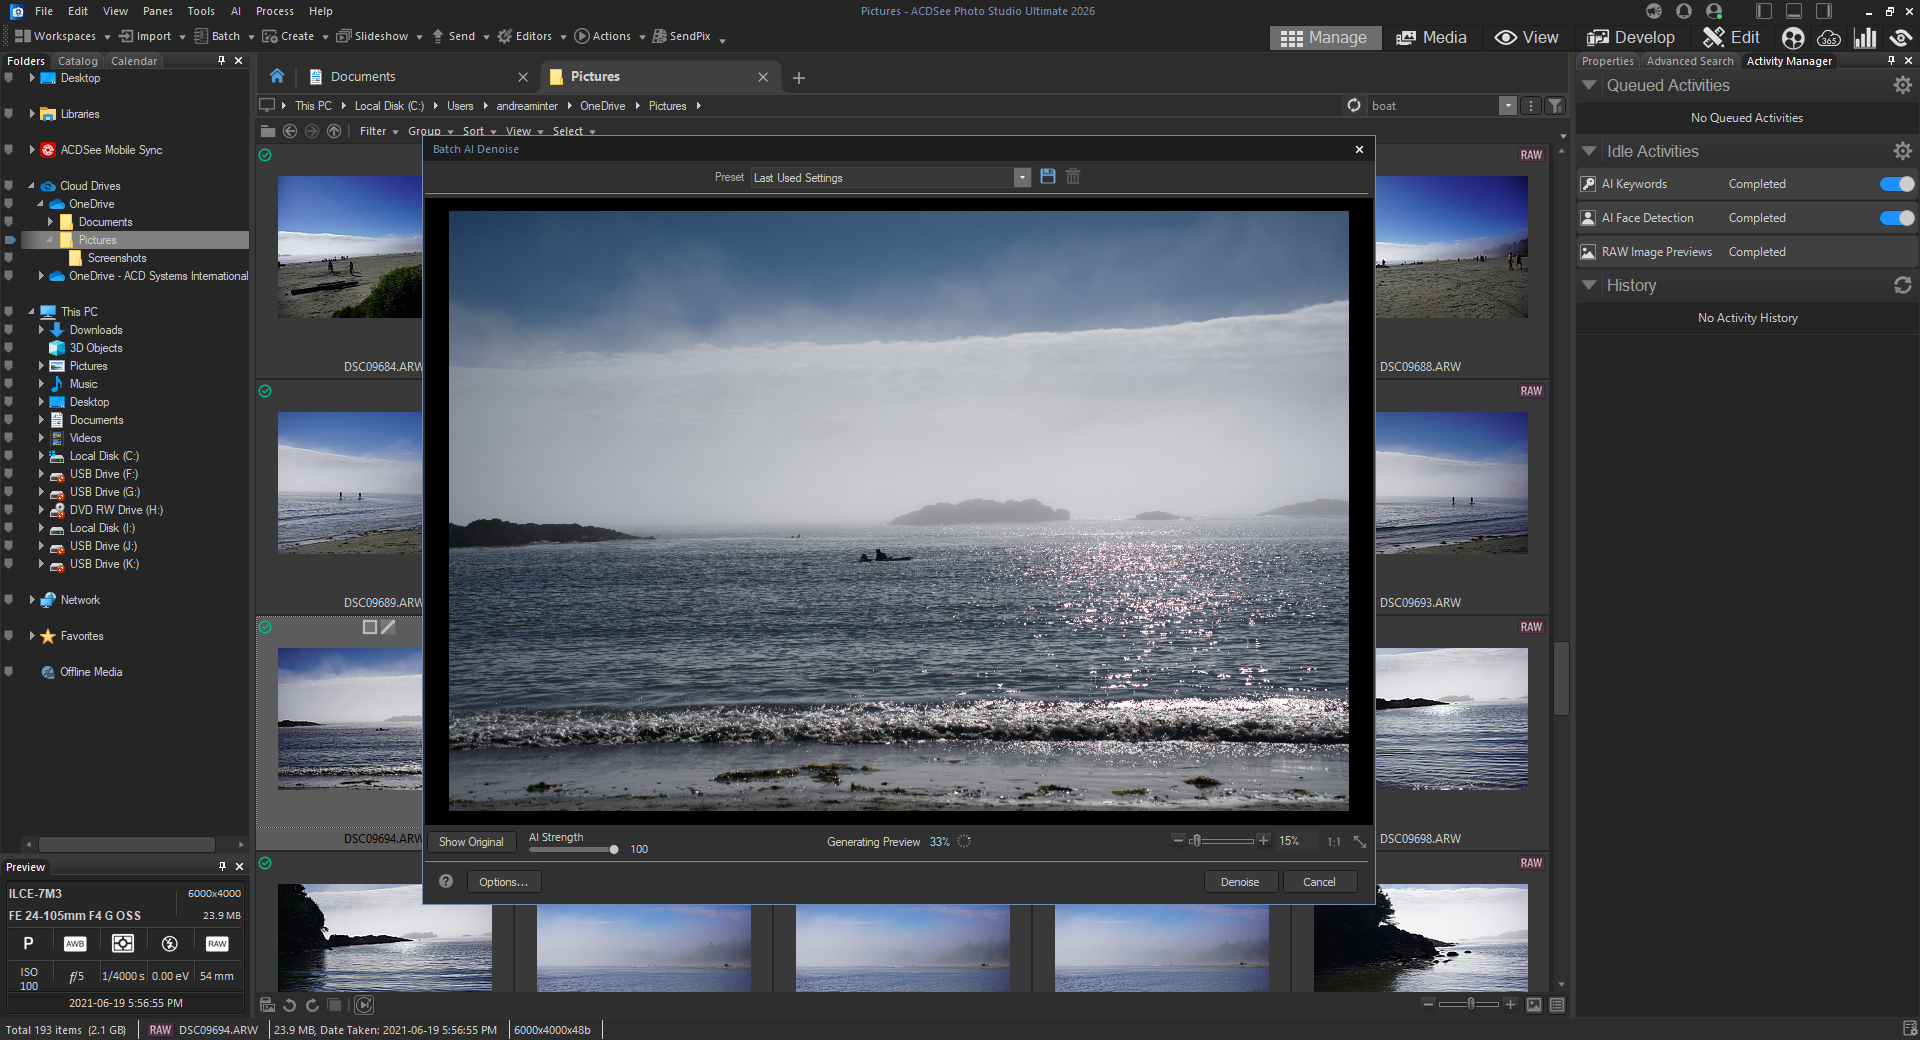Save the current denoise preset
Viewport: 1920px width, 1040px height.
1047,177
